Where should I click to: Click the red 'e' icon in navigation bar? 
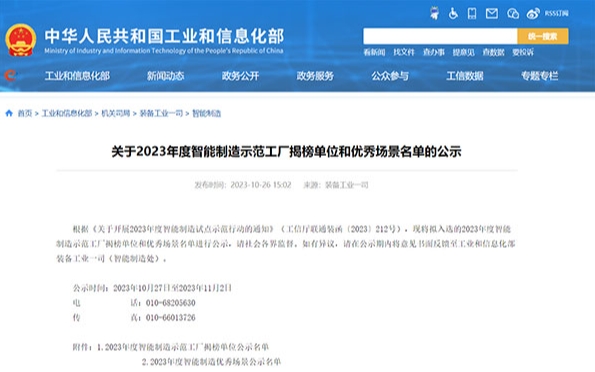tap(10, 76)
